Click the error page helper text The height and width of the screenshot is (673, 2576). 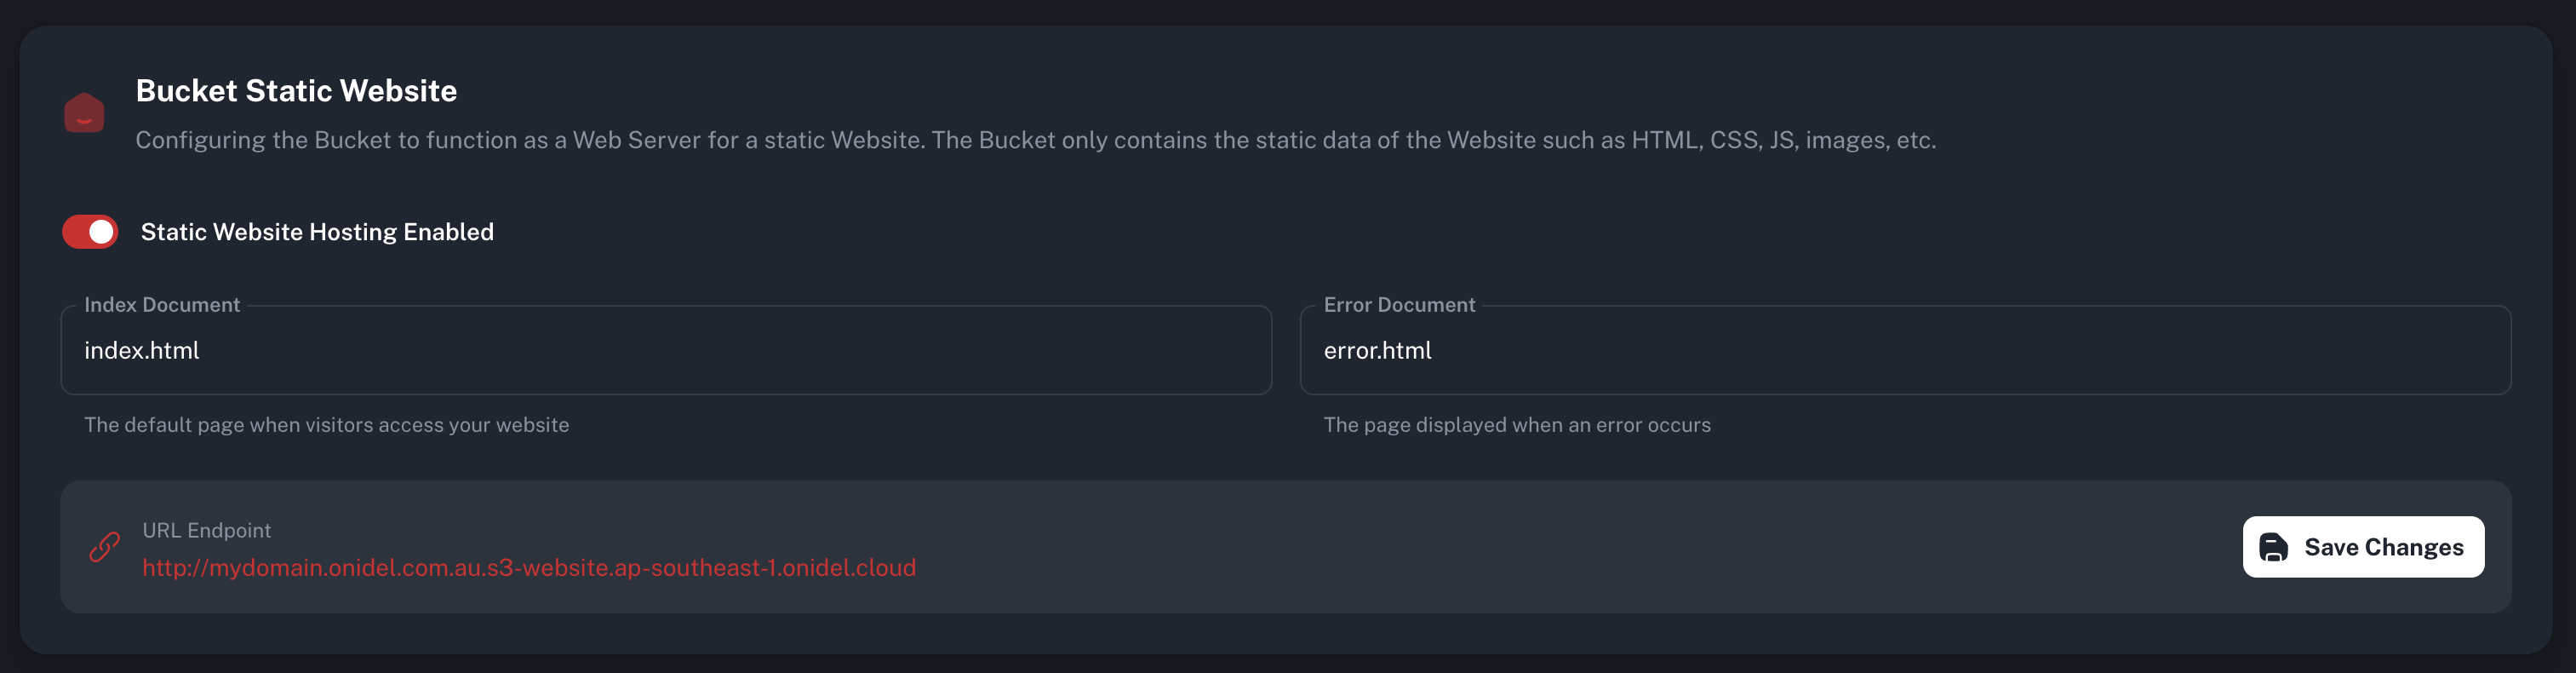click(x=1516, y=425)
